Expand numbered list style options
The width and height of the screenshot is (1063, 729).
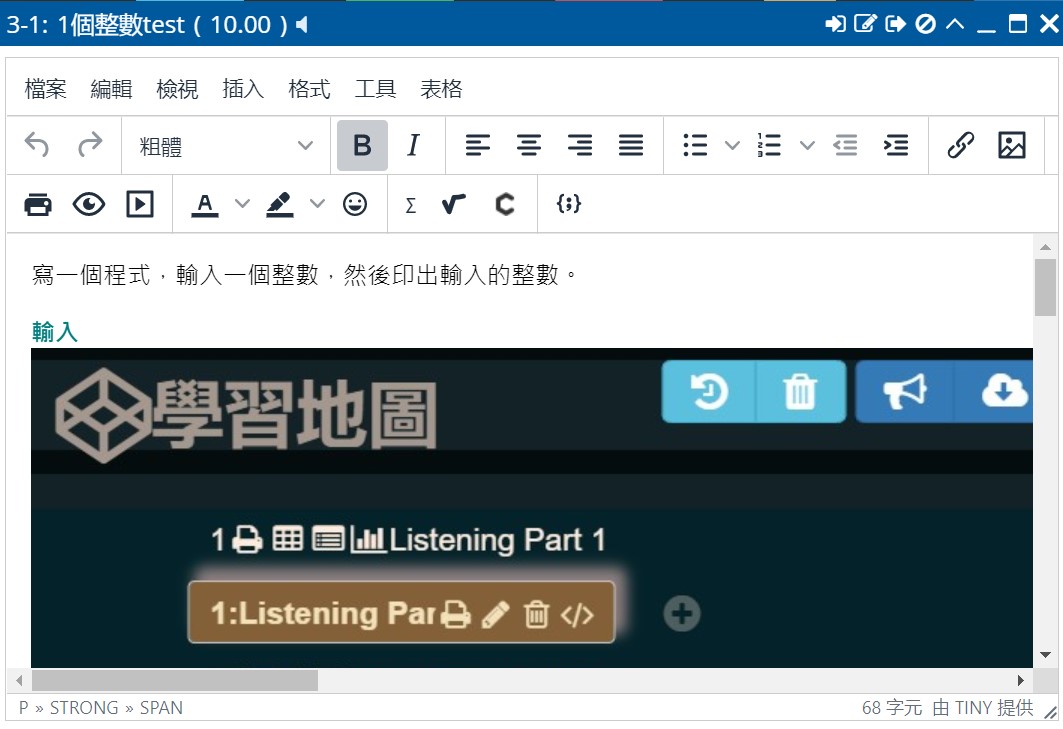click(807, 145)
